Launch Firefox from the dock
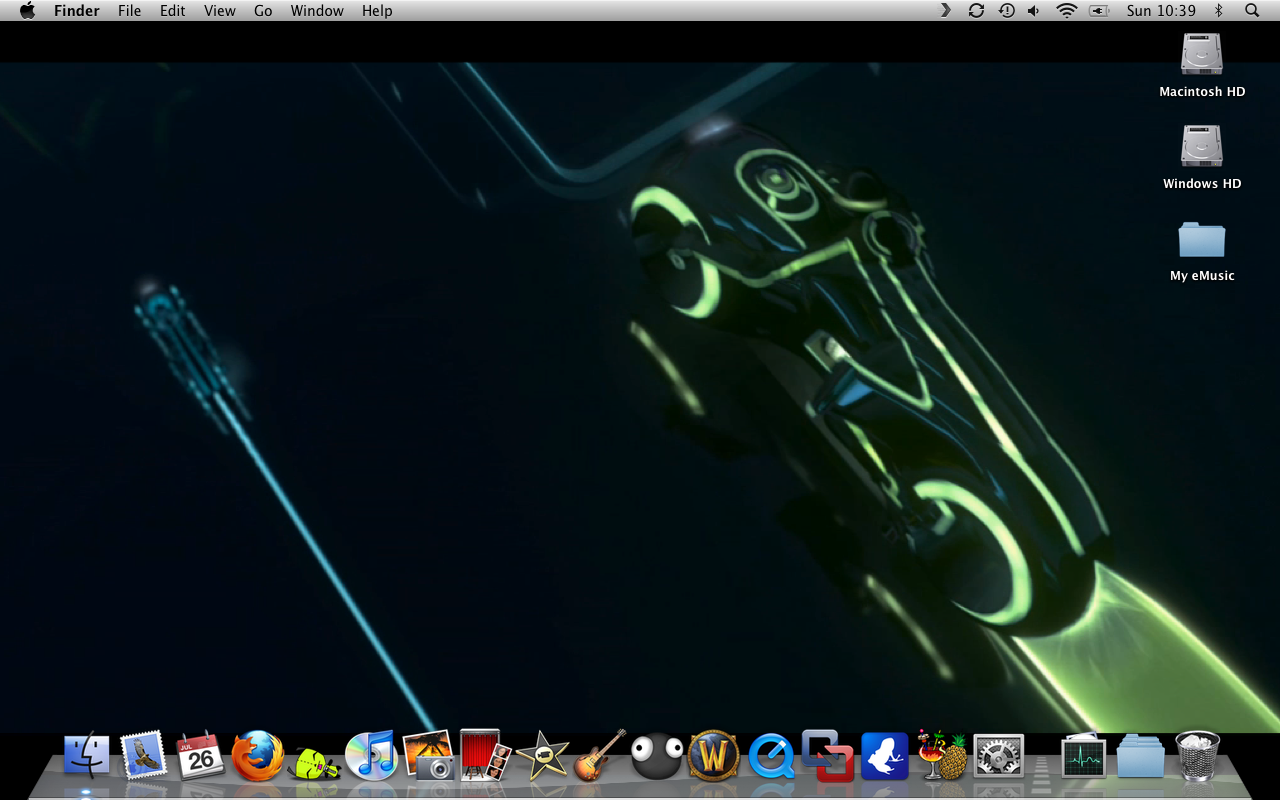Image resolution: width=1280 pixels, height=800 pixels. pyautogui.click(x=257, y=756)
